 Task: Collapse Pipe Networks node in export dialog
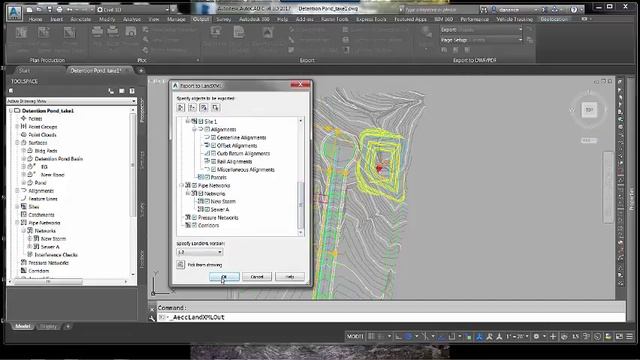182,185
